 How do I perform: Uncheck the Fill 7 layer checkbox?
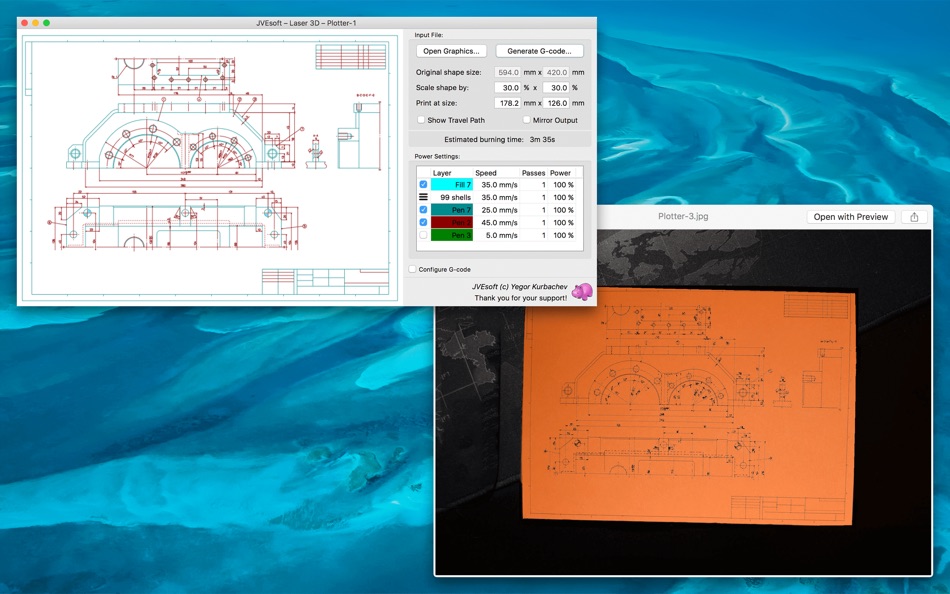424,184
